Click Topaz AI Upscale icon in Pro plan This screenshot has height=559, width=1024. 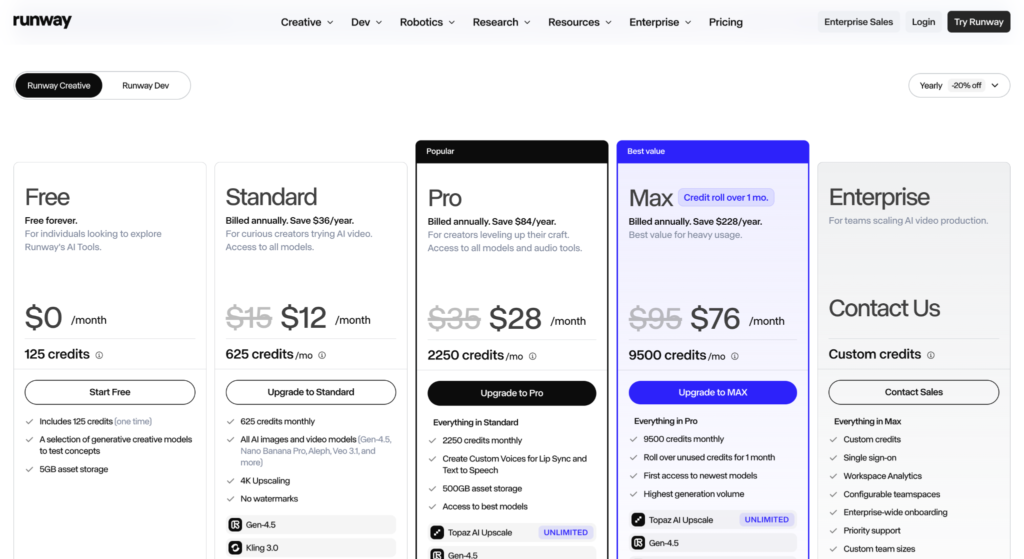437,532
